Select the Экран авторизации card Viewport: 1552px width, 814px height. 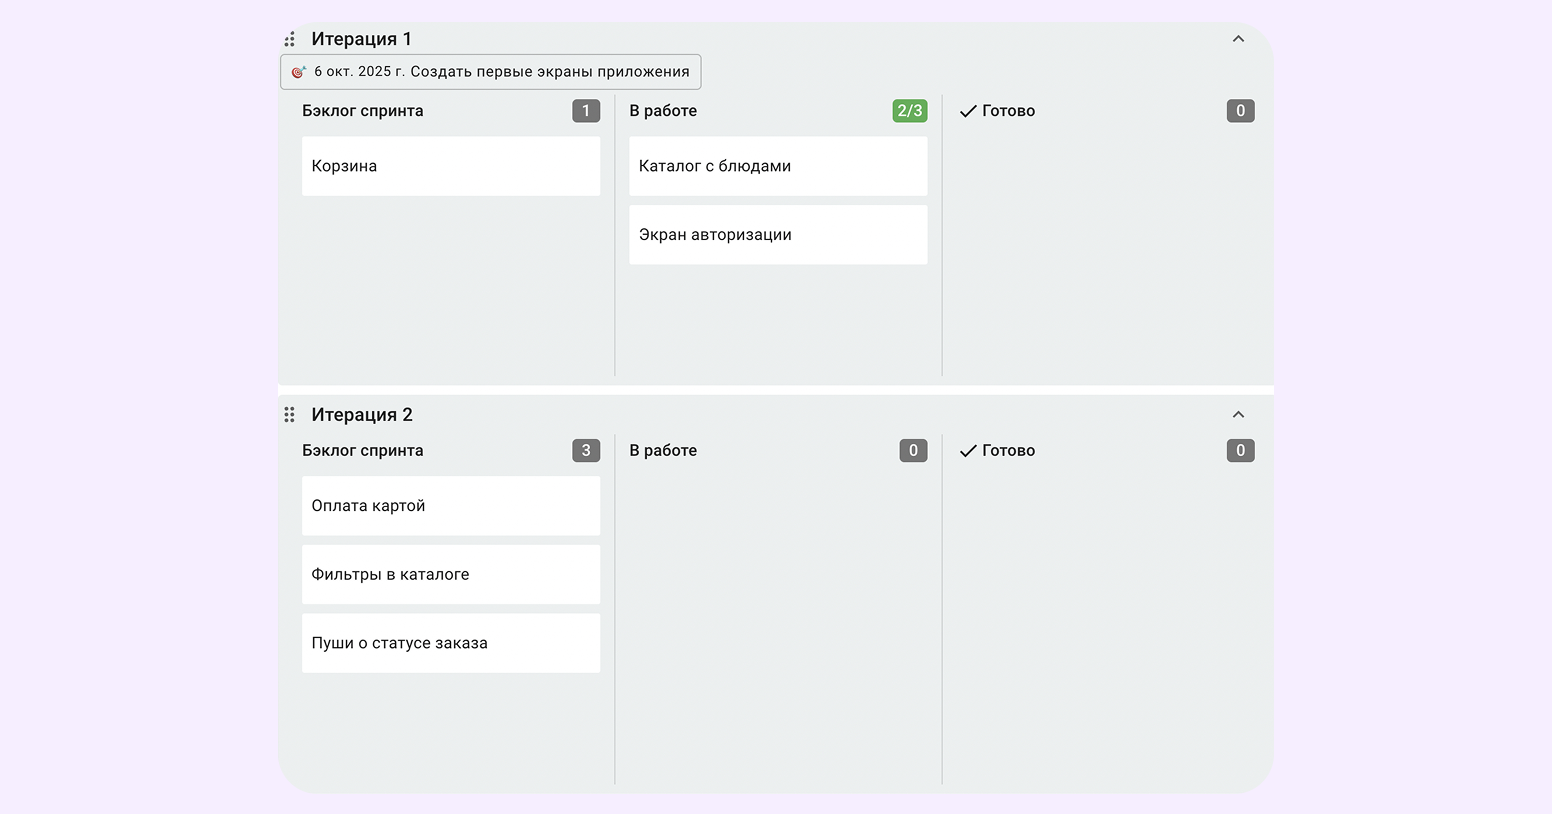(778, 235)
